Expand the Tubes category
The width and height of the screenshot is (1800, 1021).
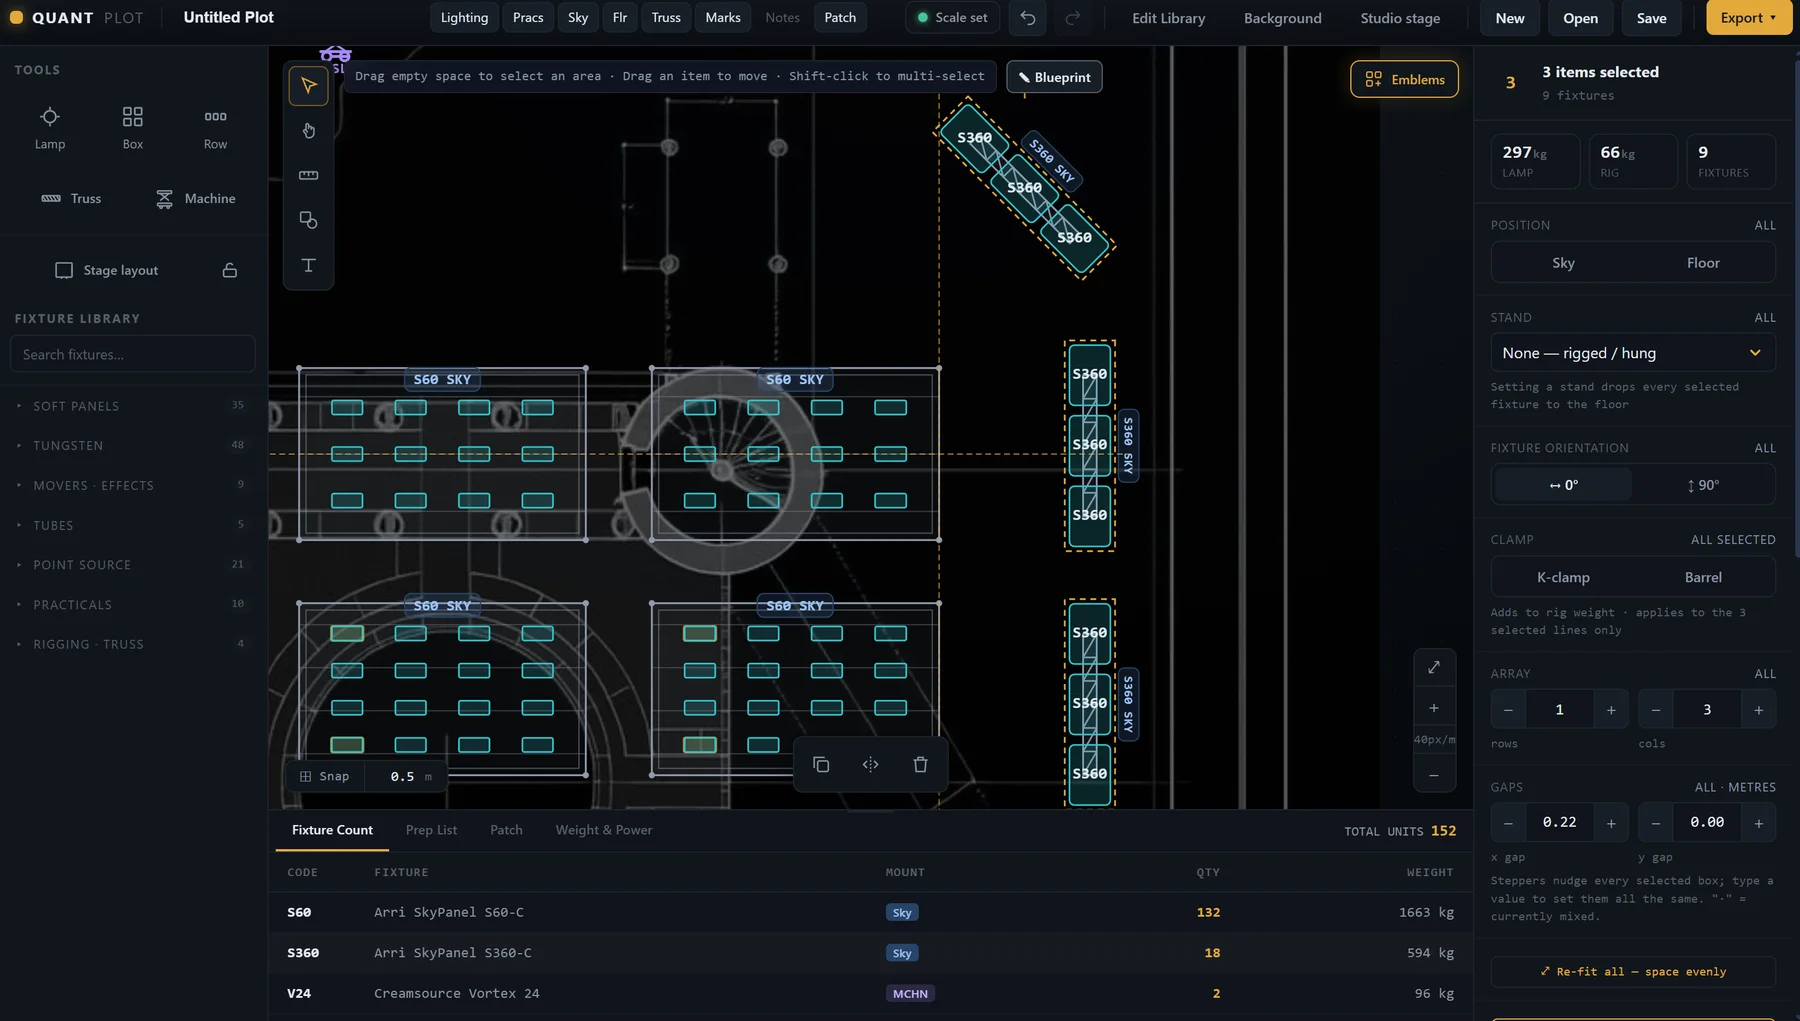[x=133, y=525]
